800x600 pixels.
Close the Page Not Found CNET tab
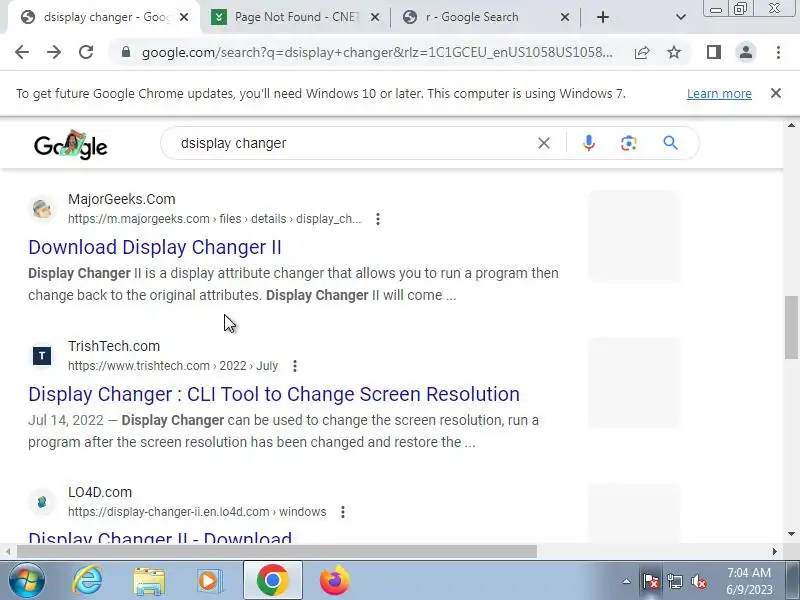(374, 17)
